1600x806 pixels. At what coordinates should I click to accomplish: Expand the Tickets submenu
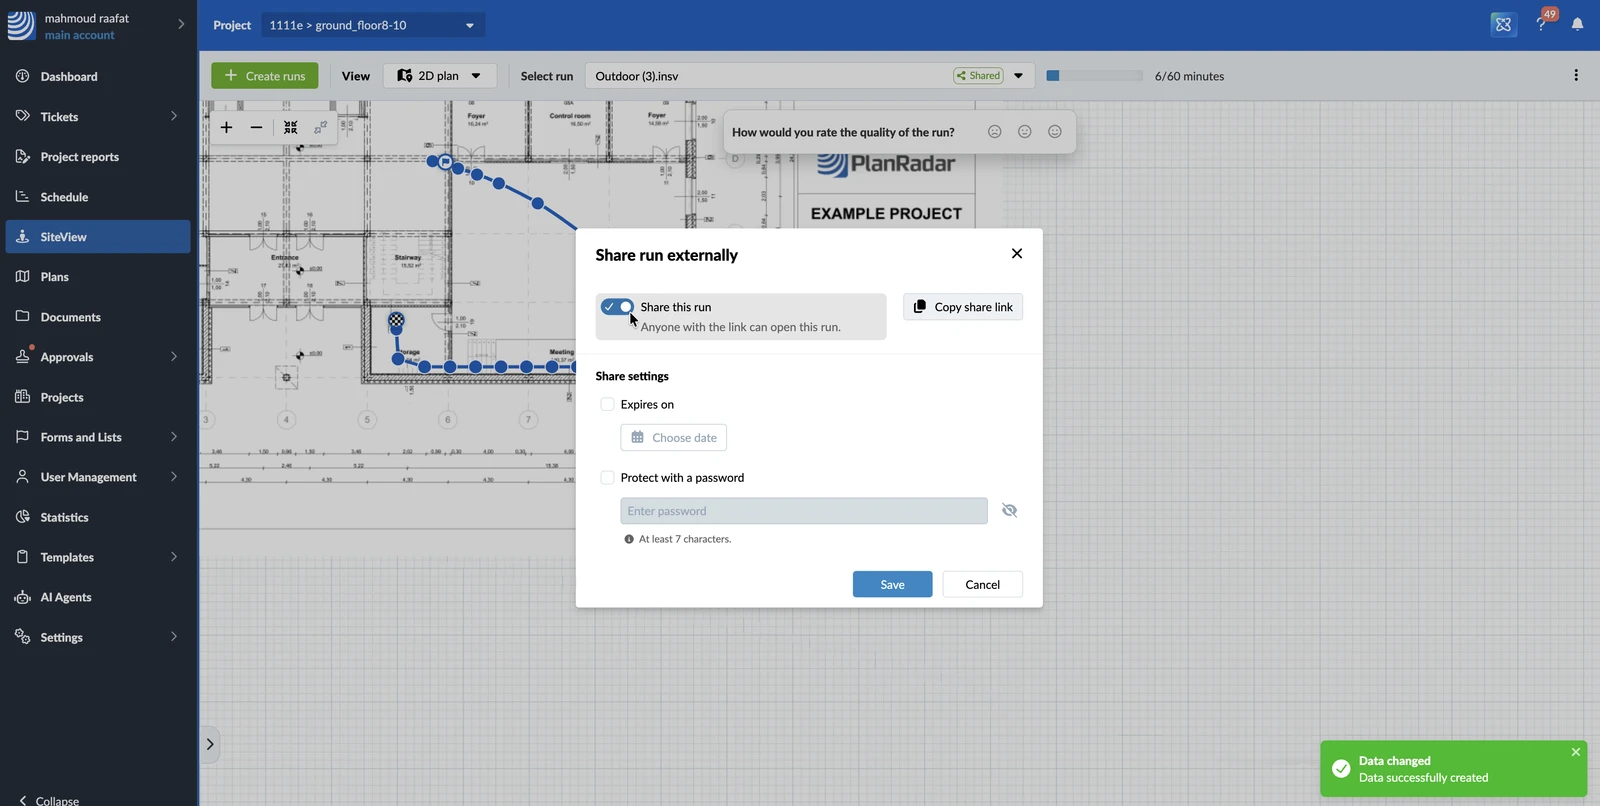pyautogui.click(x=174, y=117)
